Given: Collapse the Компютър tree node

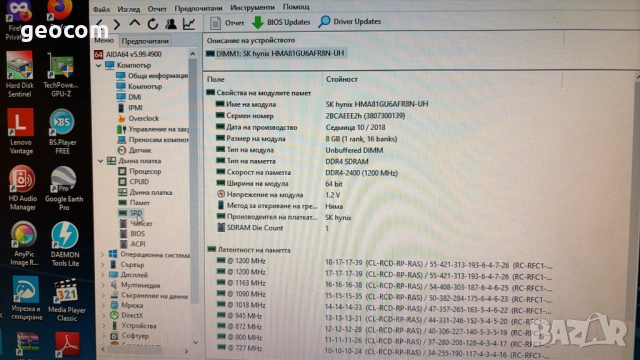Looking at the screenshot, I should (99, 65).
